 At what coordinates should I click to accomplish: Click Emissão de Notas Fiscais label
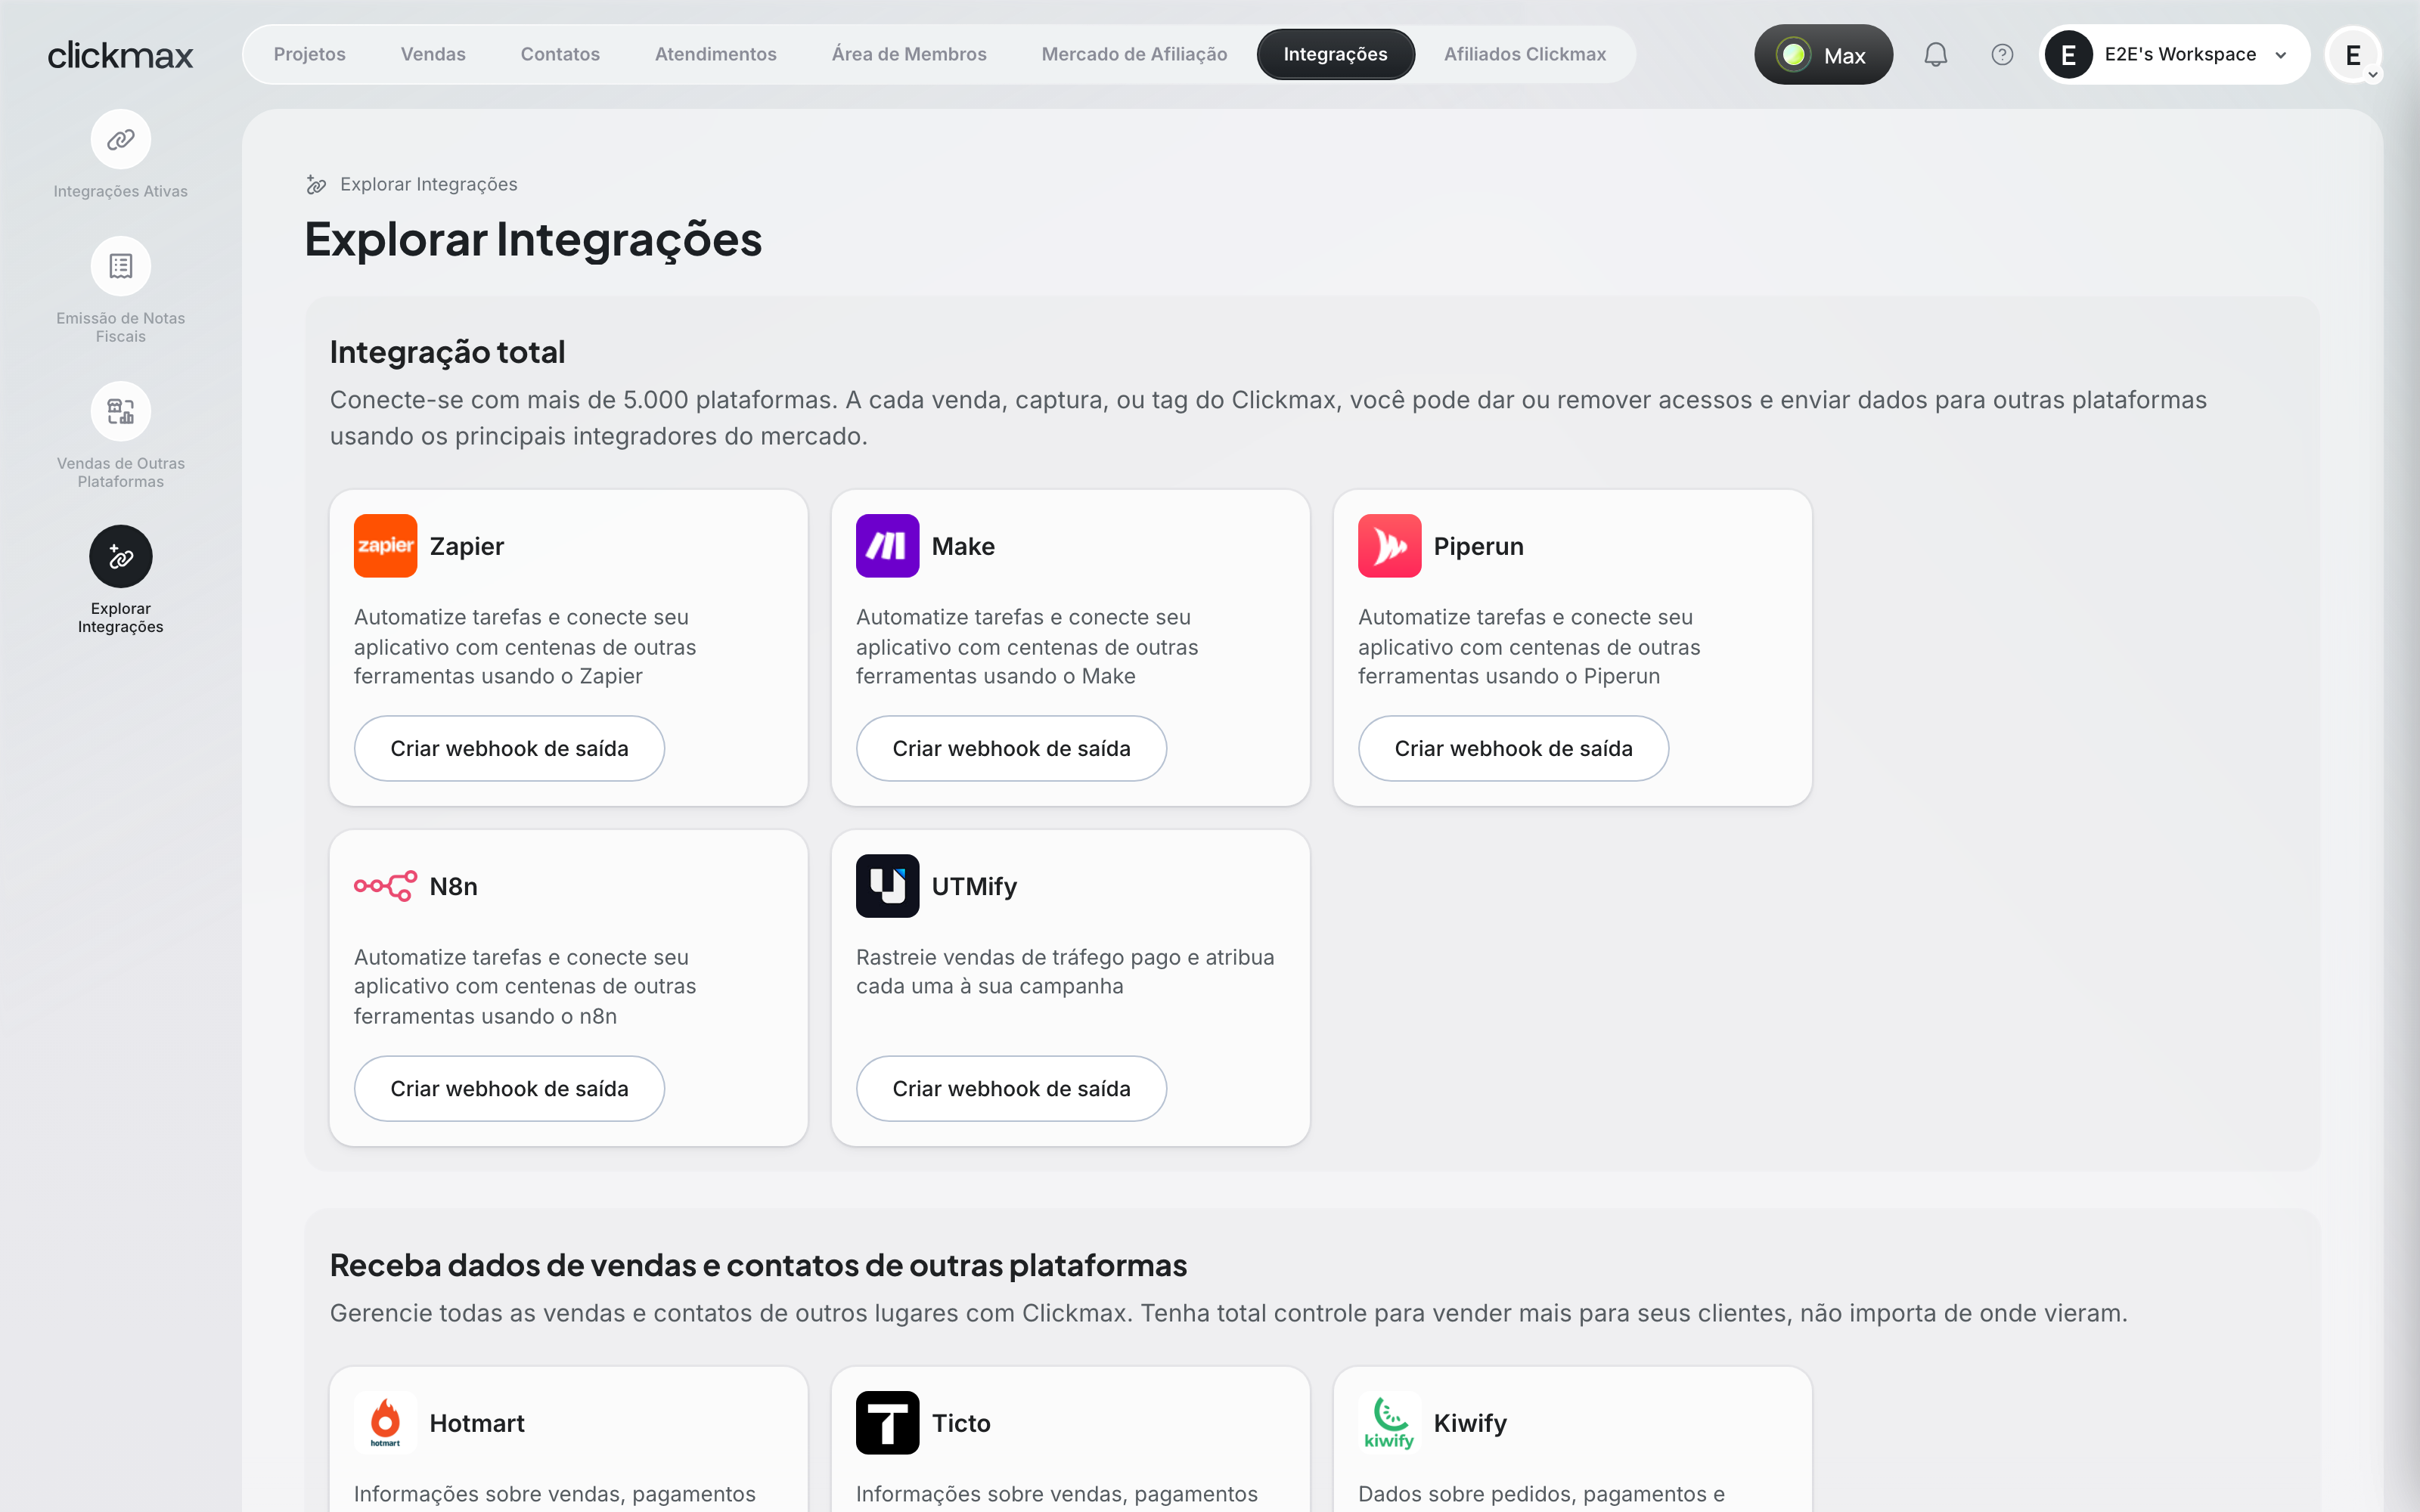121,327
